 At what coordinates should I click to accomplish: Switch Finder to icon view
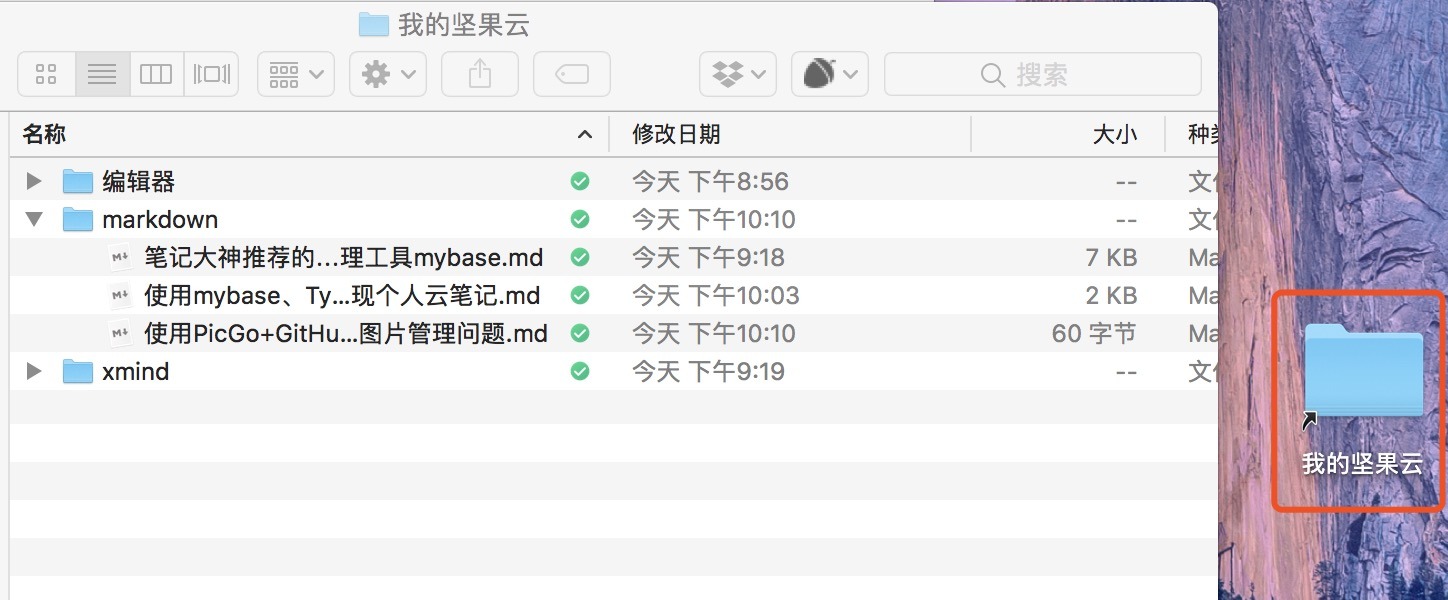(46, 74)
